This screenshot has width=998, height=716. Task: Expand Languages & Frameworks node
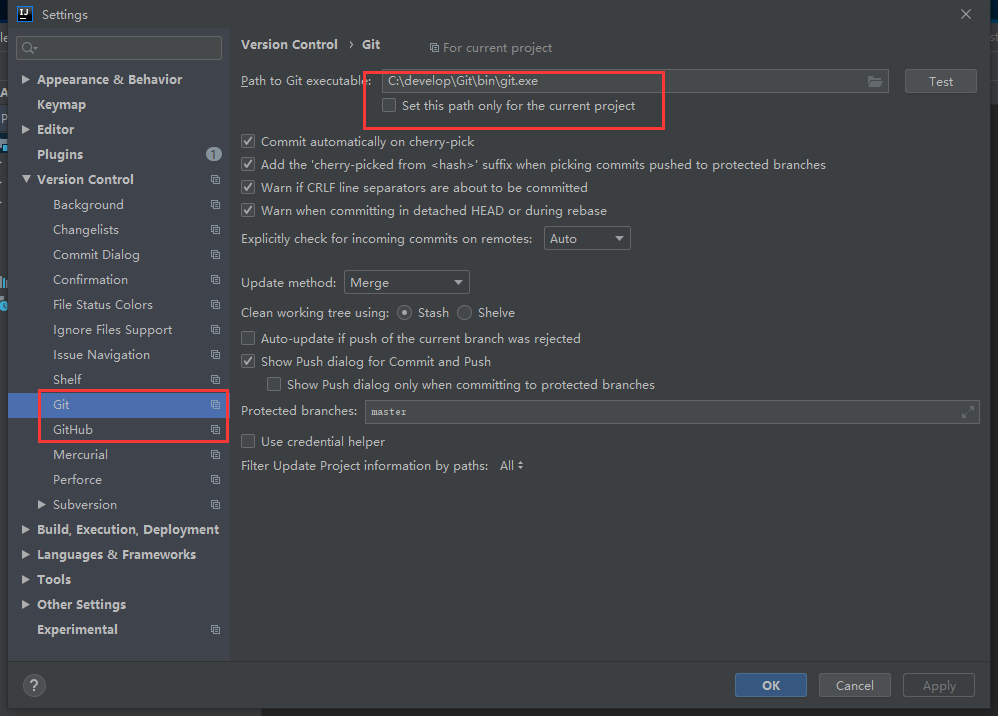point(25,554)
